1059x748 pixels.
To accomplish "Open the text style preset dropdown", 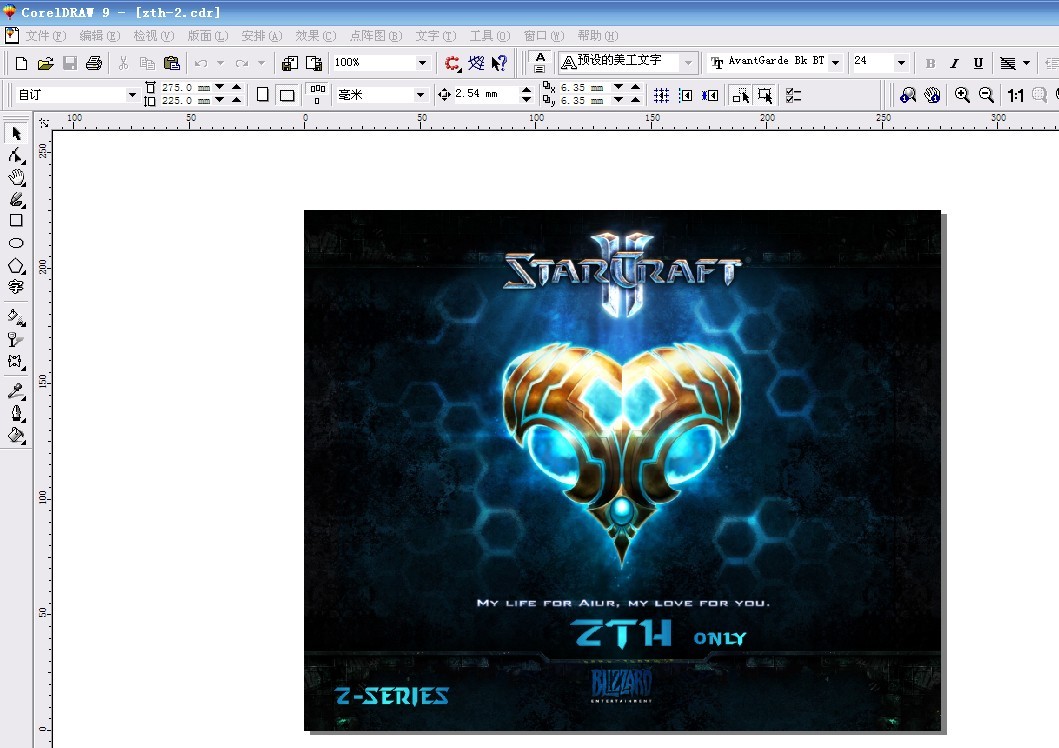I will click(688, 62).
